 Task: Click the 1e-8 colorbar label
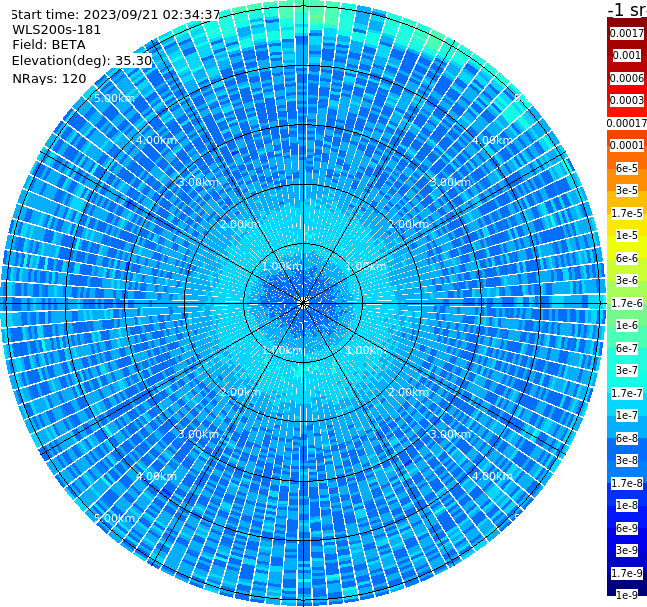coord(627,505)
